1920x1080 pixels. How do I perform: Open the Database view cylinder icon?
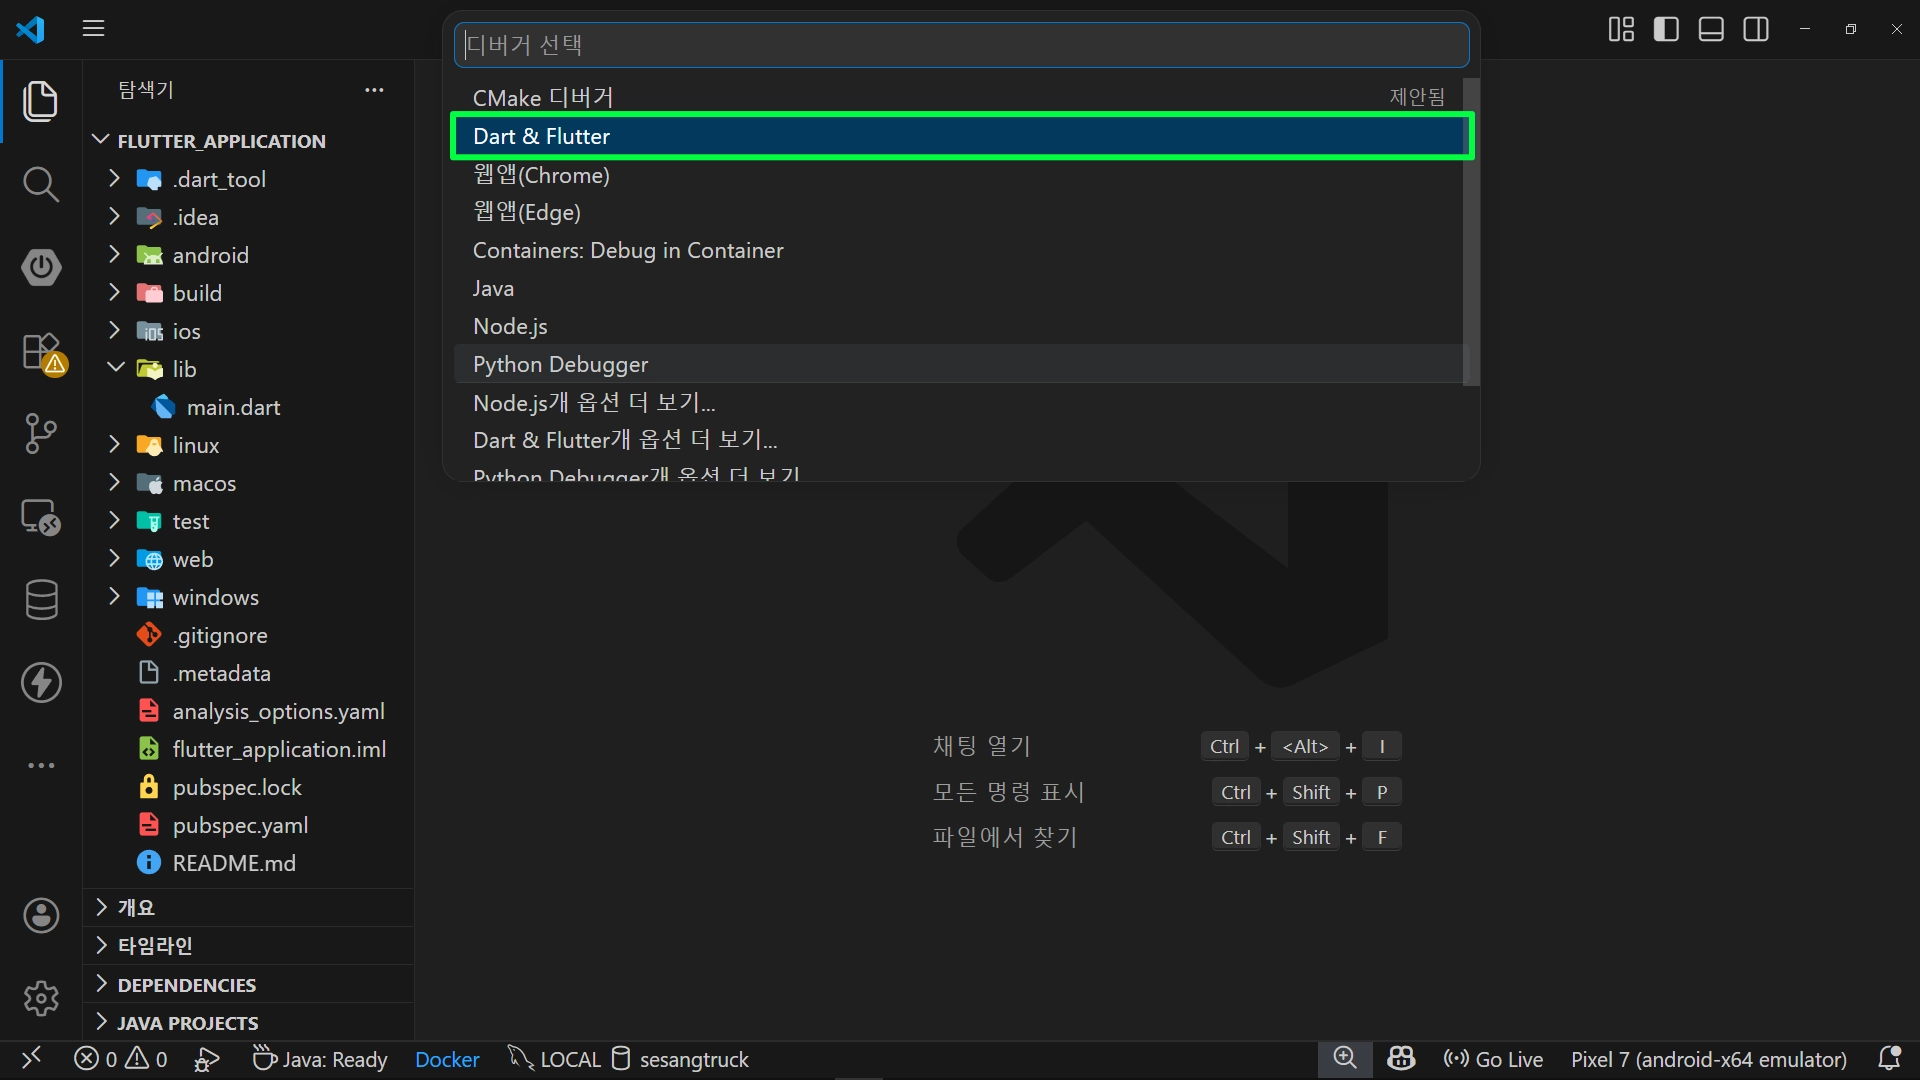point(40,600)
